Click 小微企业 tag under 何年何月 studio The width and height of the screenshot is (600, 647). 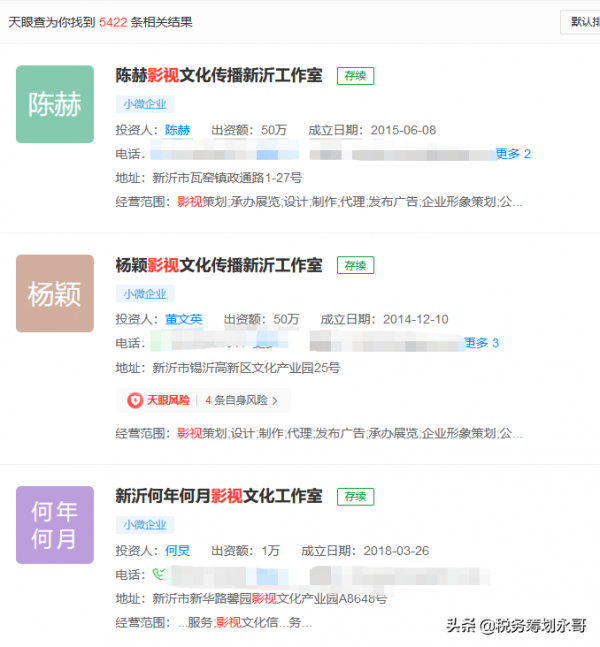pos(145,525)
